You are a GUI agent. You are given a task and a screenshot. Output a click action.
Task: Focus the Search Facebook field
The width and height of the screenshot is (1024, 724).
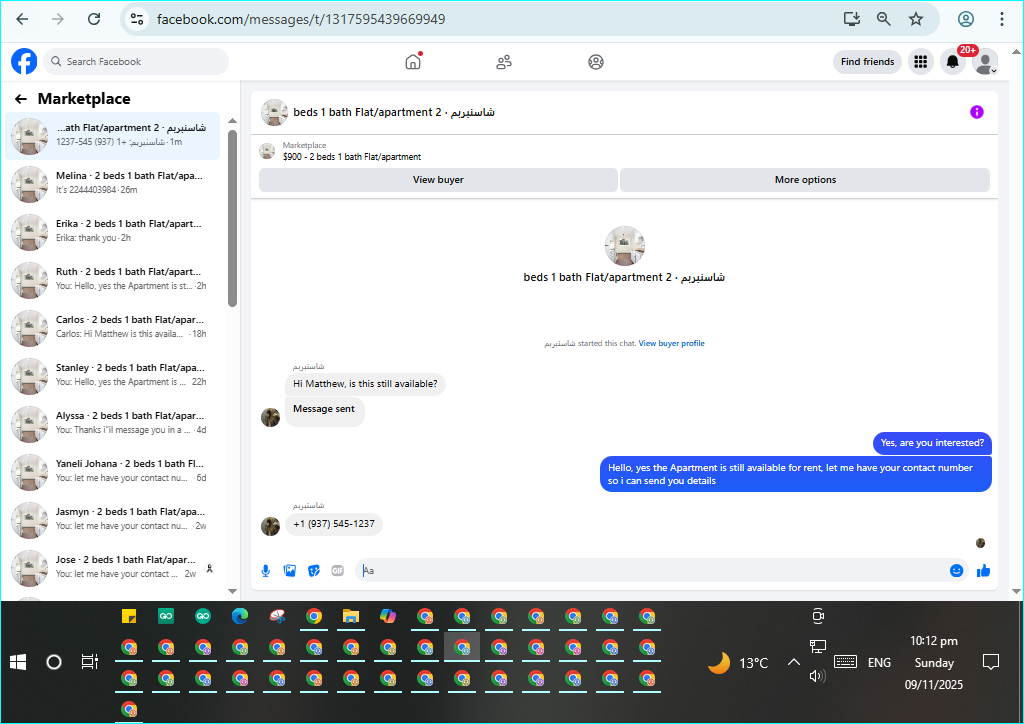[x=136, y=61]
